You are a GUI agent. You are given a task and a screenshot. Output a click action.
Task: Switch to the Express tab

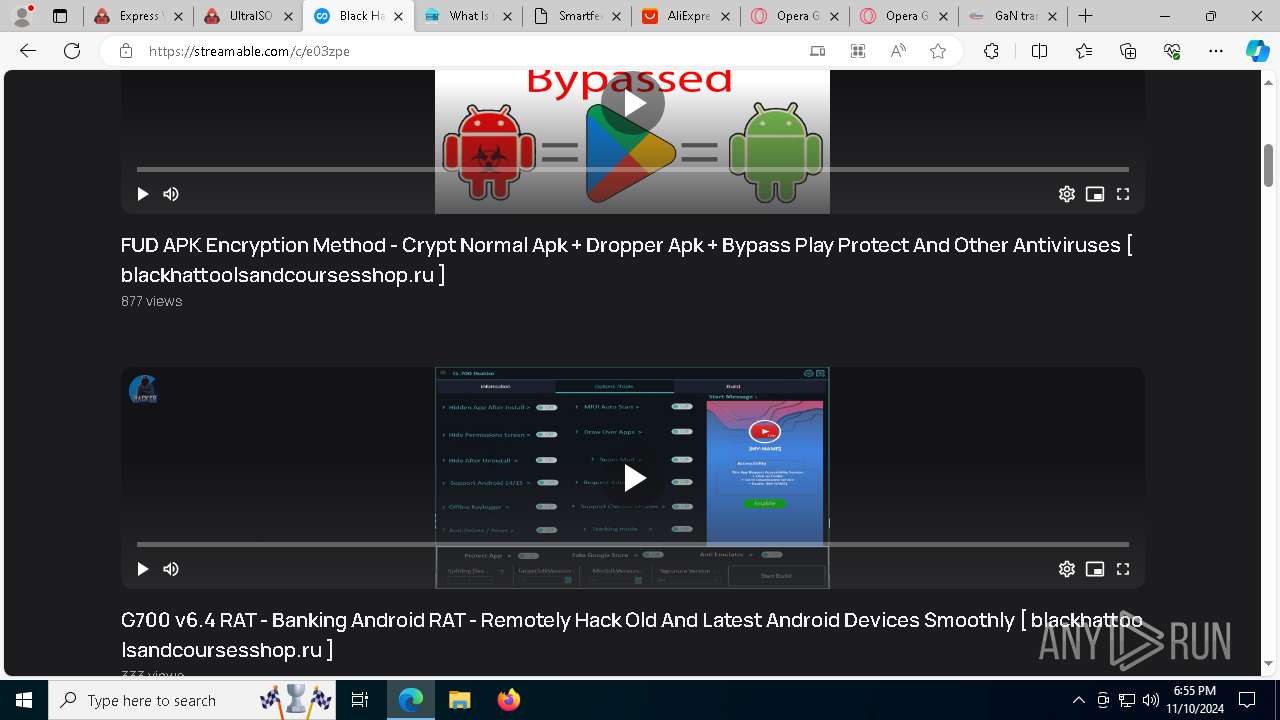(138, 16)
